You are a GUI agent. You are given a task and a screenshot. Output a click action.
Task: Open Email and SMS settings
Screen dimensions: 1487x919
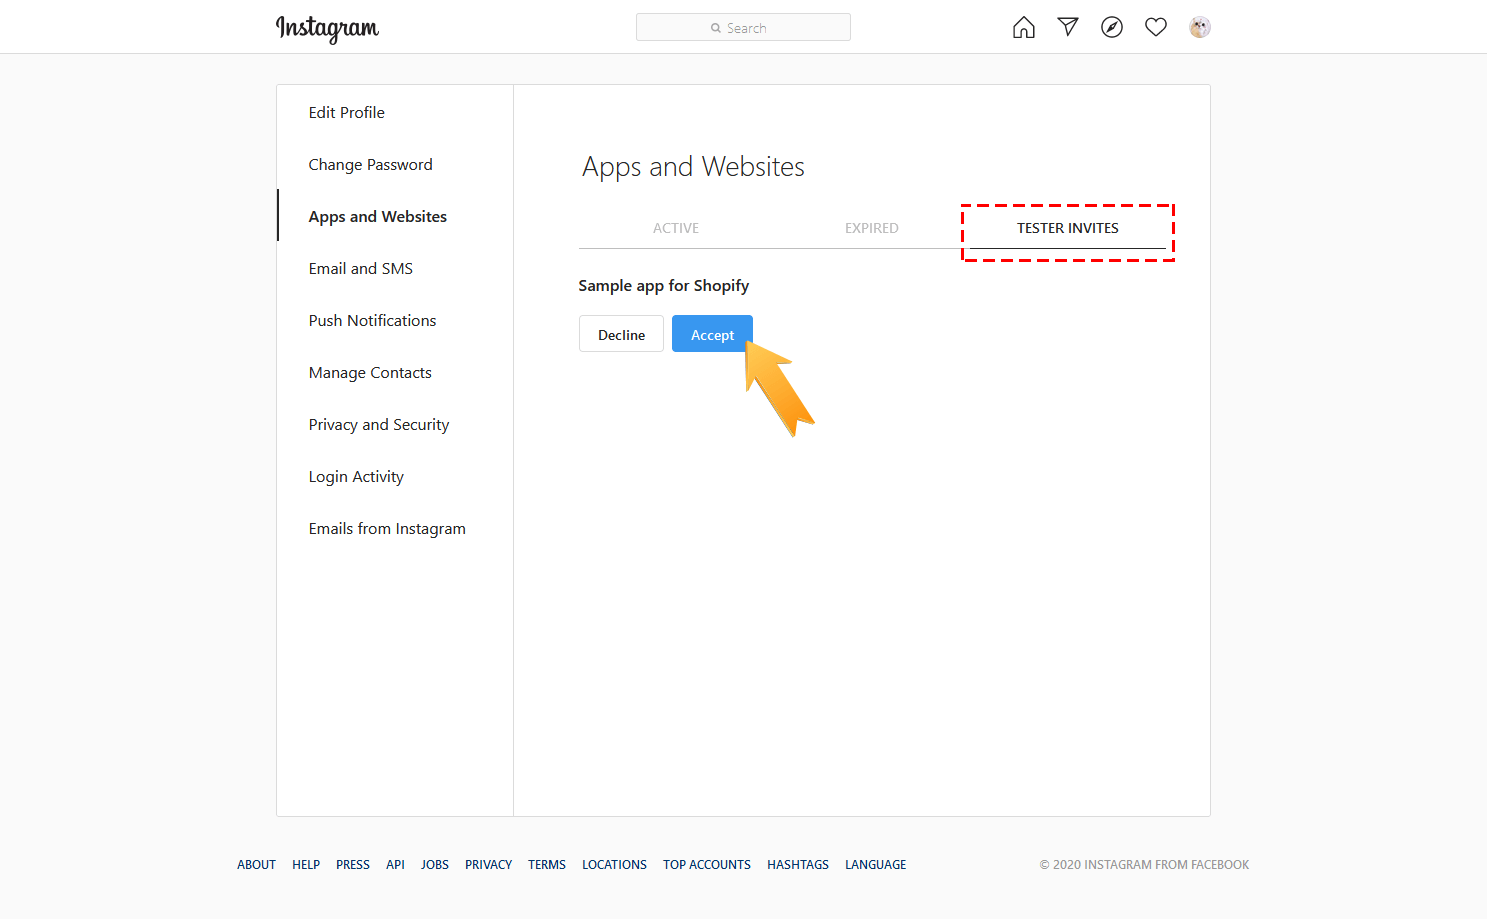pyautogui.click(x=360, y=269)
